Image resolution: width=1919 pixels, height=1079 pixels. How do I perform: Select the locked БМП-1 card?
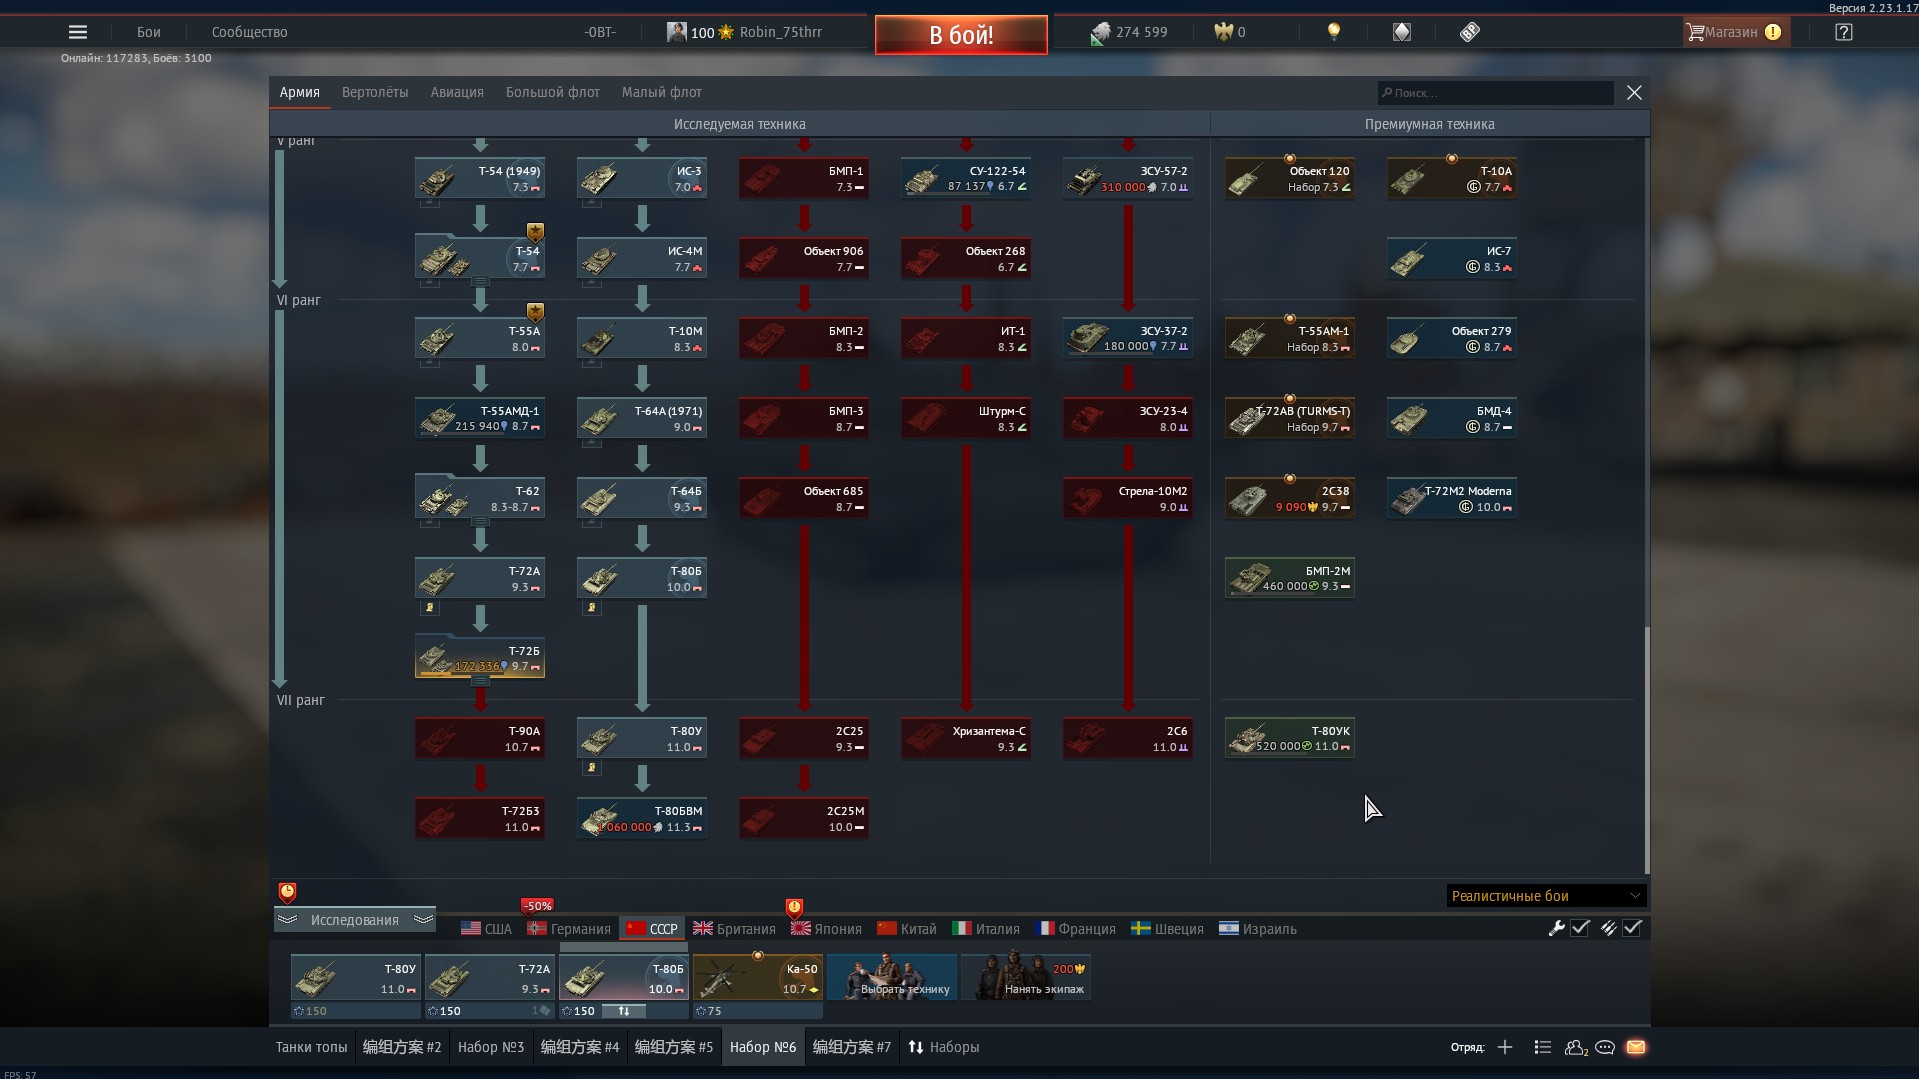click(804, 178)
